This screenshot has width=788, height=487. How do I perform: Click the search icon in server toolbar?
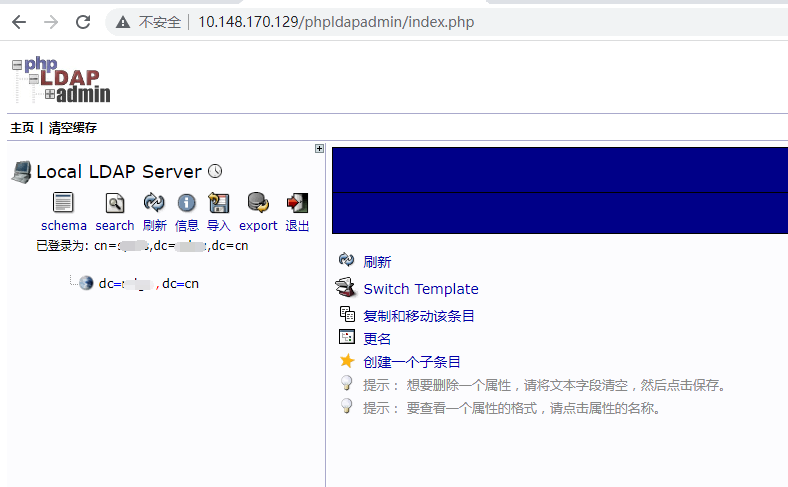click(x=115, y=203)
